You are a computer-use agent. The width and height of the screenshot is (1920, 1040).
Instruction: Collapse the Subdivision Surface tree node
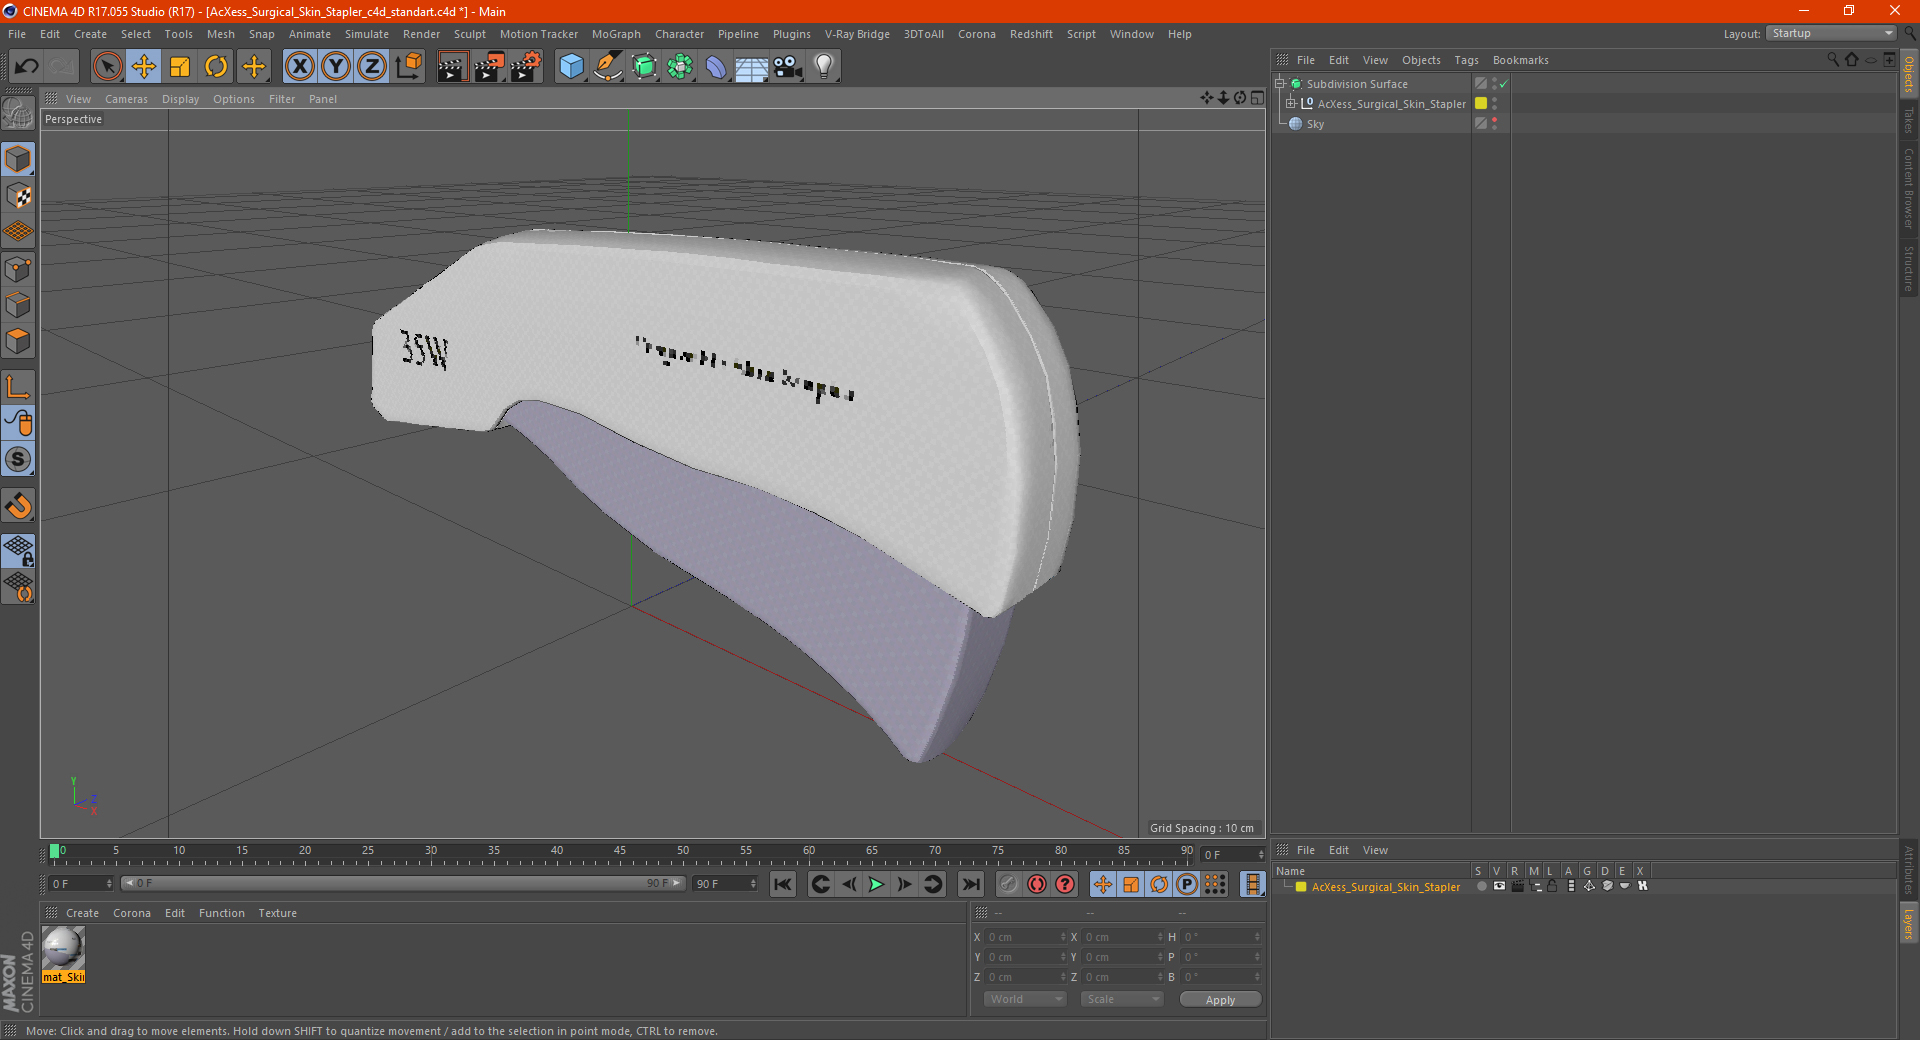1279,84
